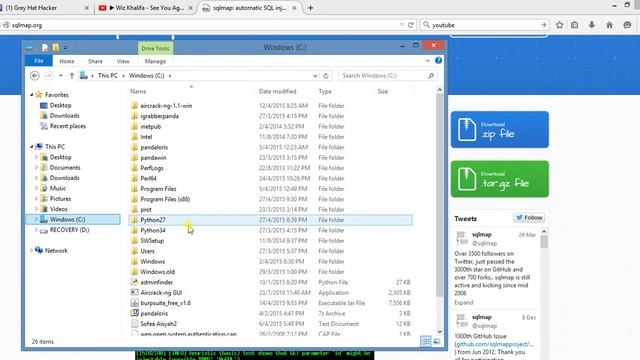Select Network icon in navigation pane
Viewport: 640px width, 360px height.
(x=39, y=250)
